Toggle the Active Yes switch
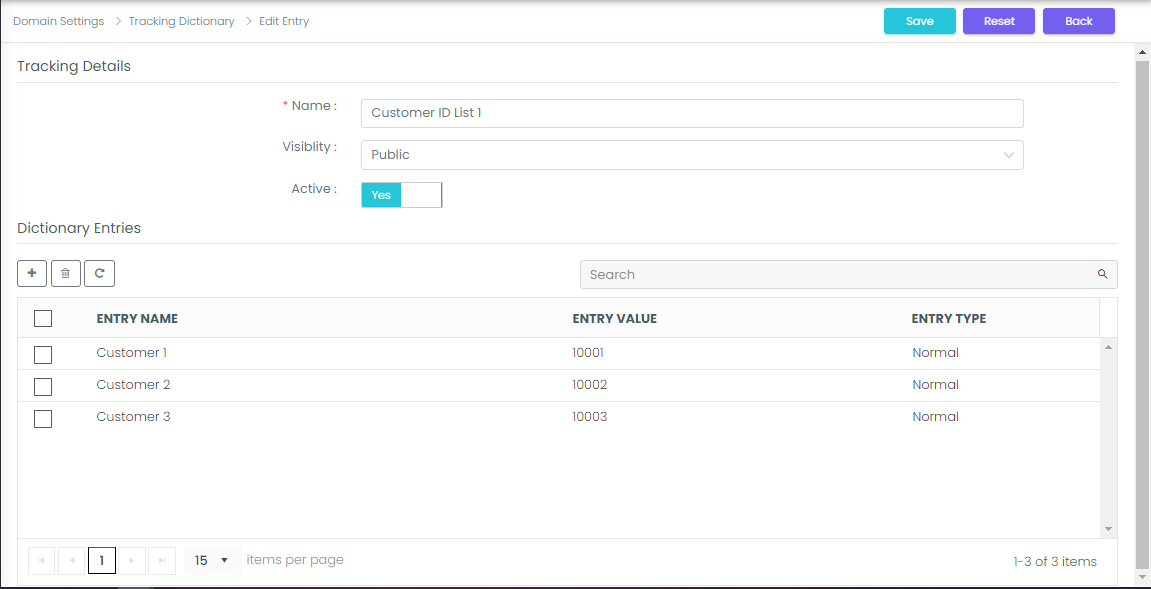The width and height of the screenshot is (1151, 589). (x=402, y=195)
